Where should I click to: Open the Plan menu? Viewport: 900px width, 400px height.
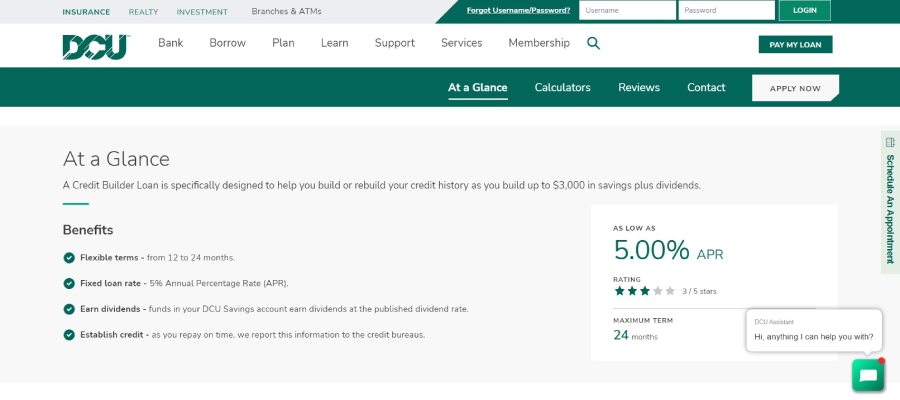(x=283, y=43)
